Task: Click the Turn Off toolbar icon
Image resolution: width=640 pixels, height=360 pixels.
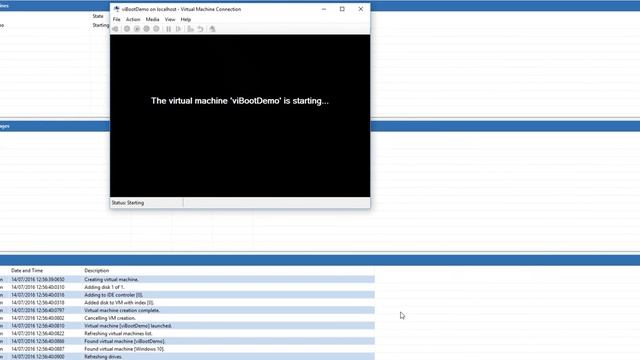Action: click(x=137, y=29)
